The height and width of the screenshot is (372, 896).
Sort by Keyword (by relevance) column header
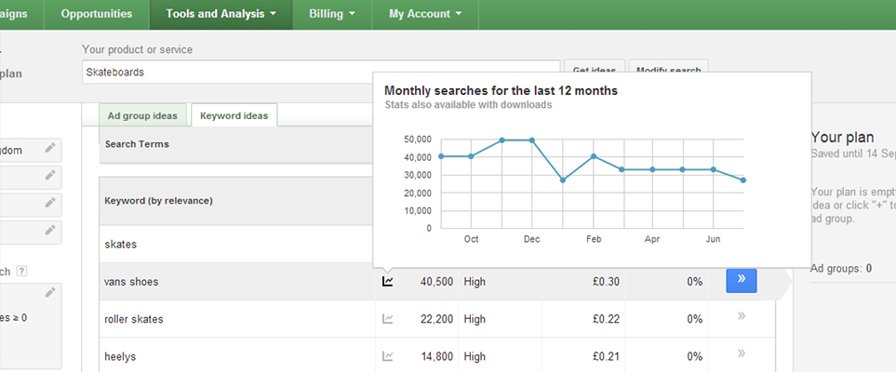pyautogui.click(x=158, y=201)
